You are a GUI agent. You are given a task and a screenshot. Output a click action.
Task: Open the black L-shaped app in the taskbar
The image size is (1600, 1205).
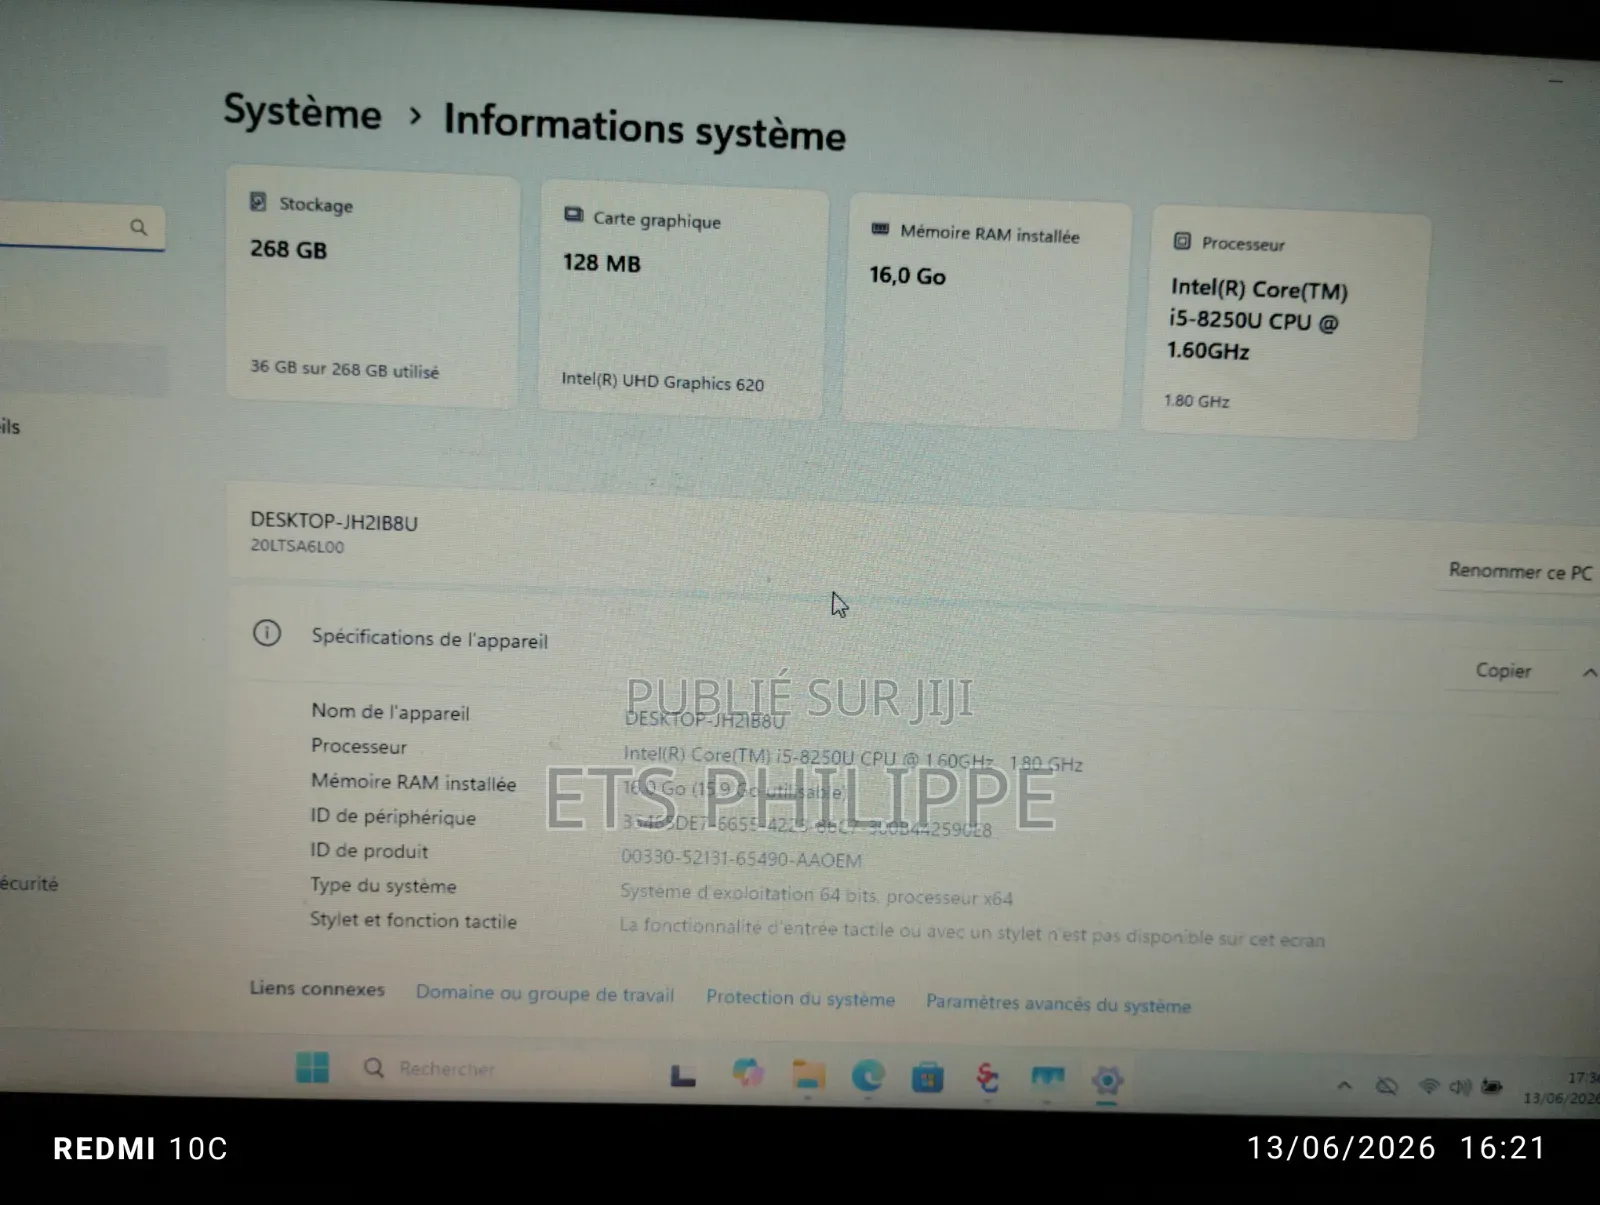pyautogui.click(x=683, y=1075)
